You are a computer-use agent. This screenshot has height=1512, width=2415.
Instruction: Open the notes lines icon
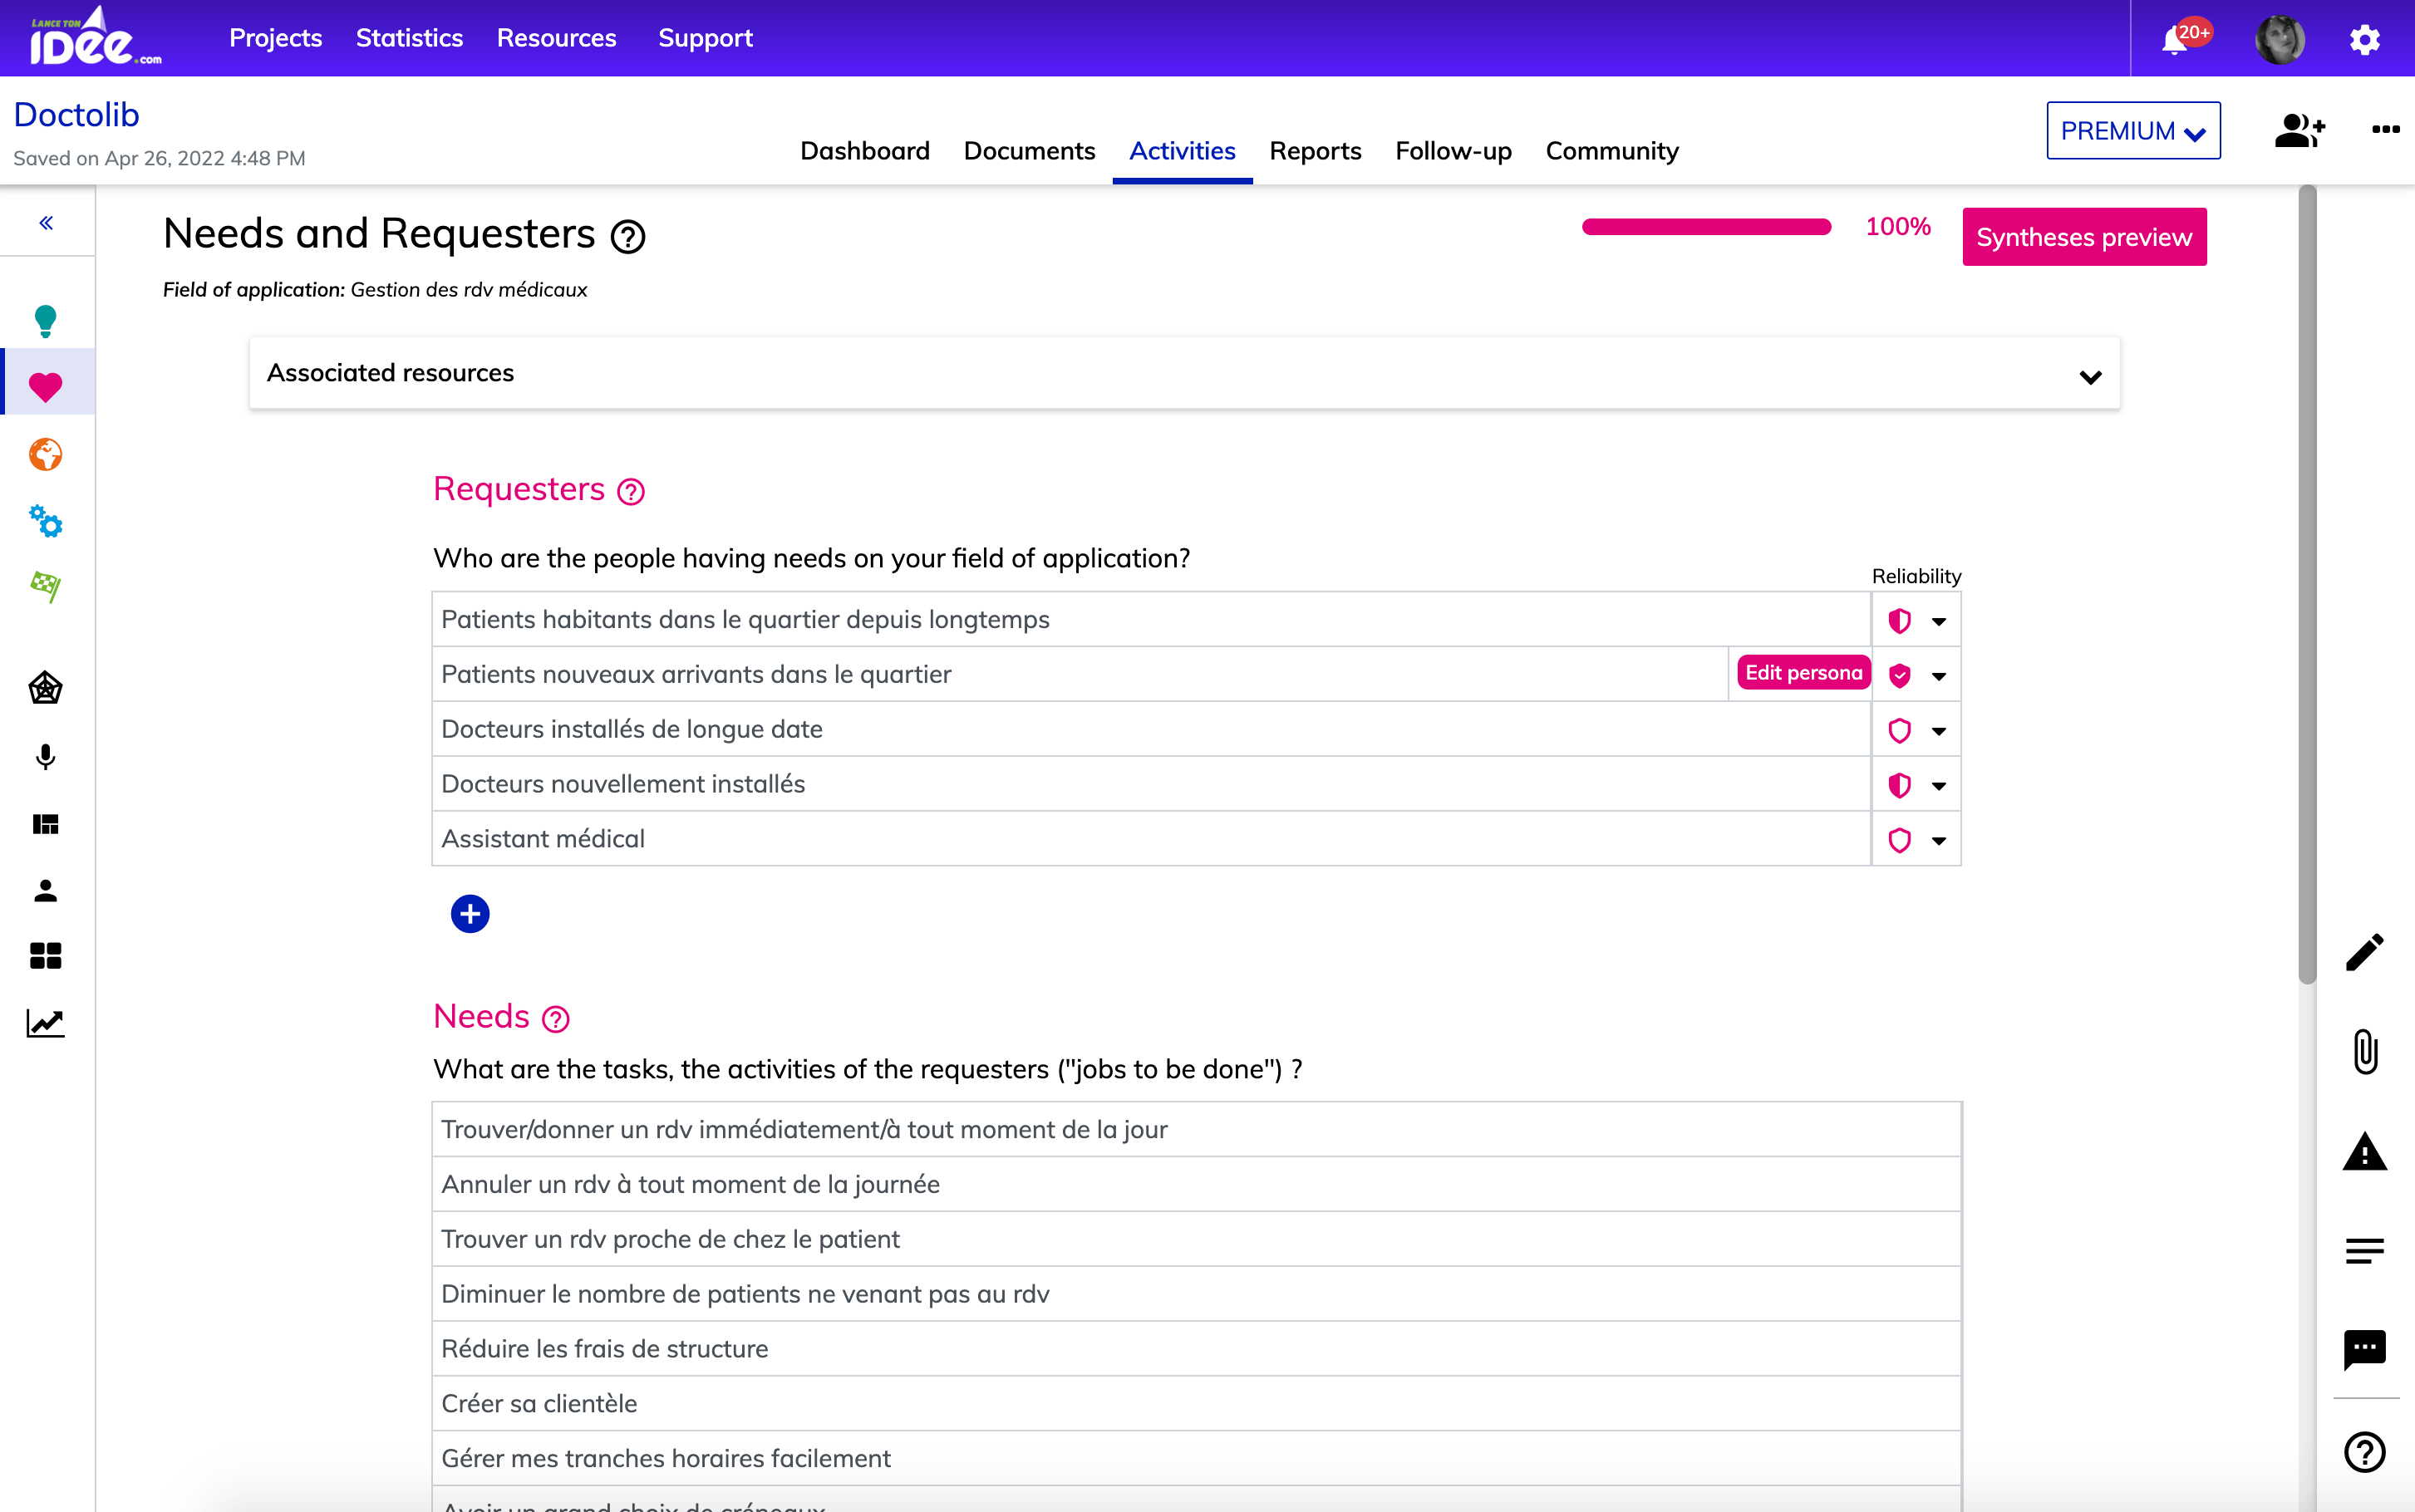tap(2364, 1251)
